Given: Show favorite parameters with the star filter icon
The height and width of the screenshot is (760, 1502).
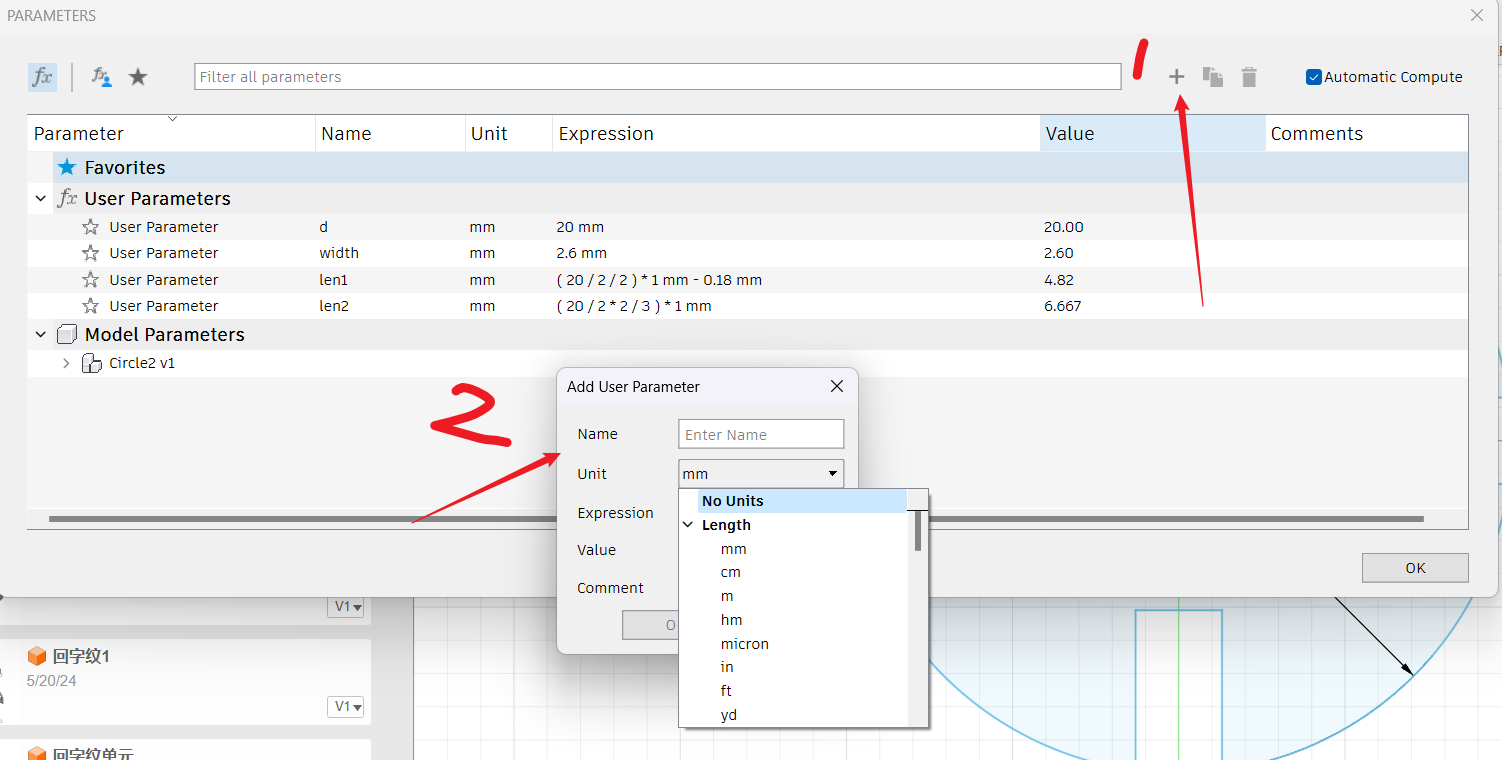Looking at the screenshot, I should (138, 77).
